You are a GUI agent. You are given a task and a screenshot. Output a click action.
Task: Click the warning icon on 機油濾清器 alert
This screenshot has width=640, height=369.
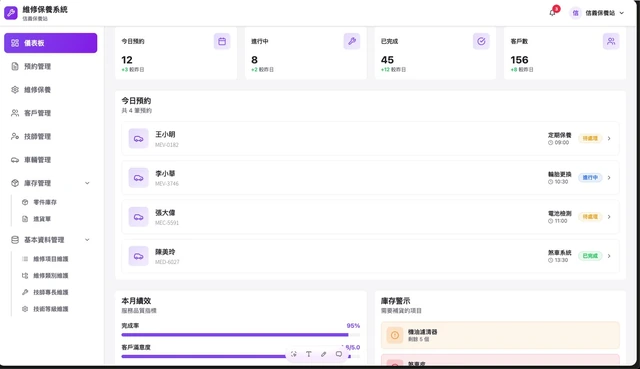click(395, 335)
